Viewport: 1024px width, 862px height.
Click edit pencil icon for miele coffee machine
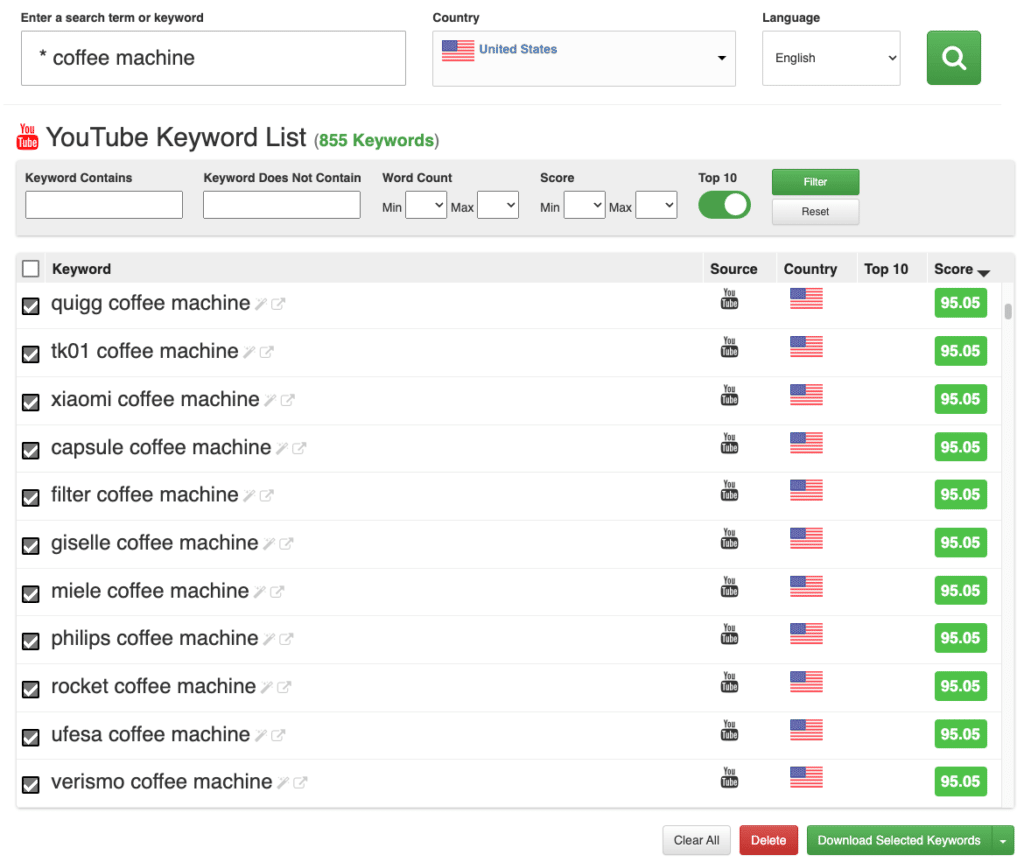pos(259,592)
